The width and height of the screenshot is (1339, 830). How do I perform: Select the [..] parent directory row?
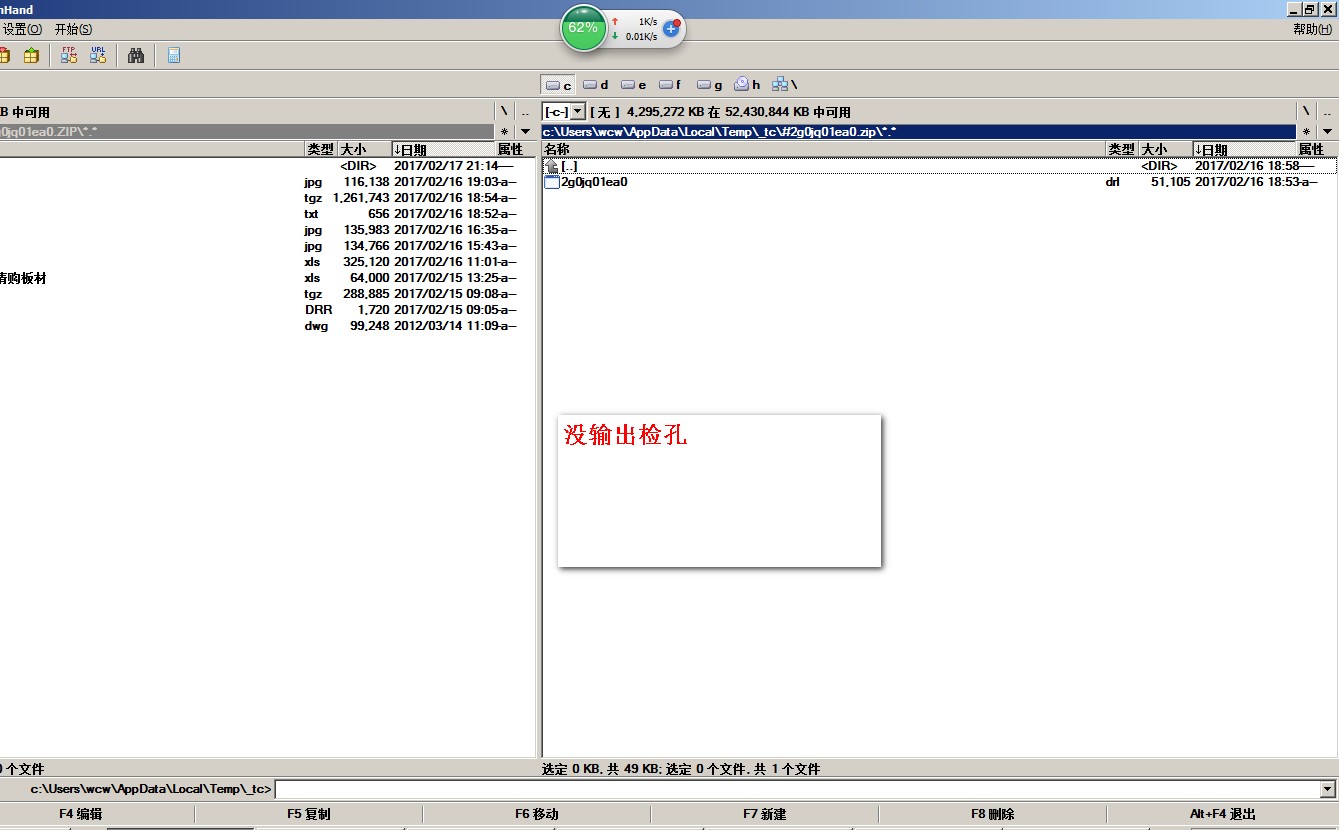(939, 166)
